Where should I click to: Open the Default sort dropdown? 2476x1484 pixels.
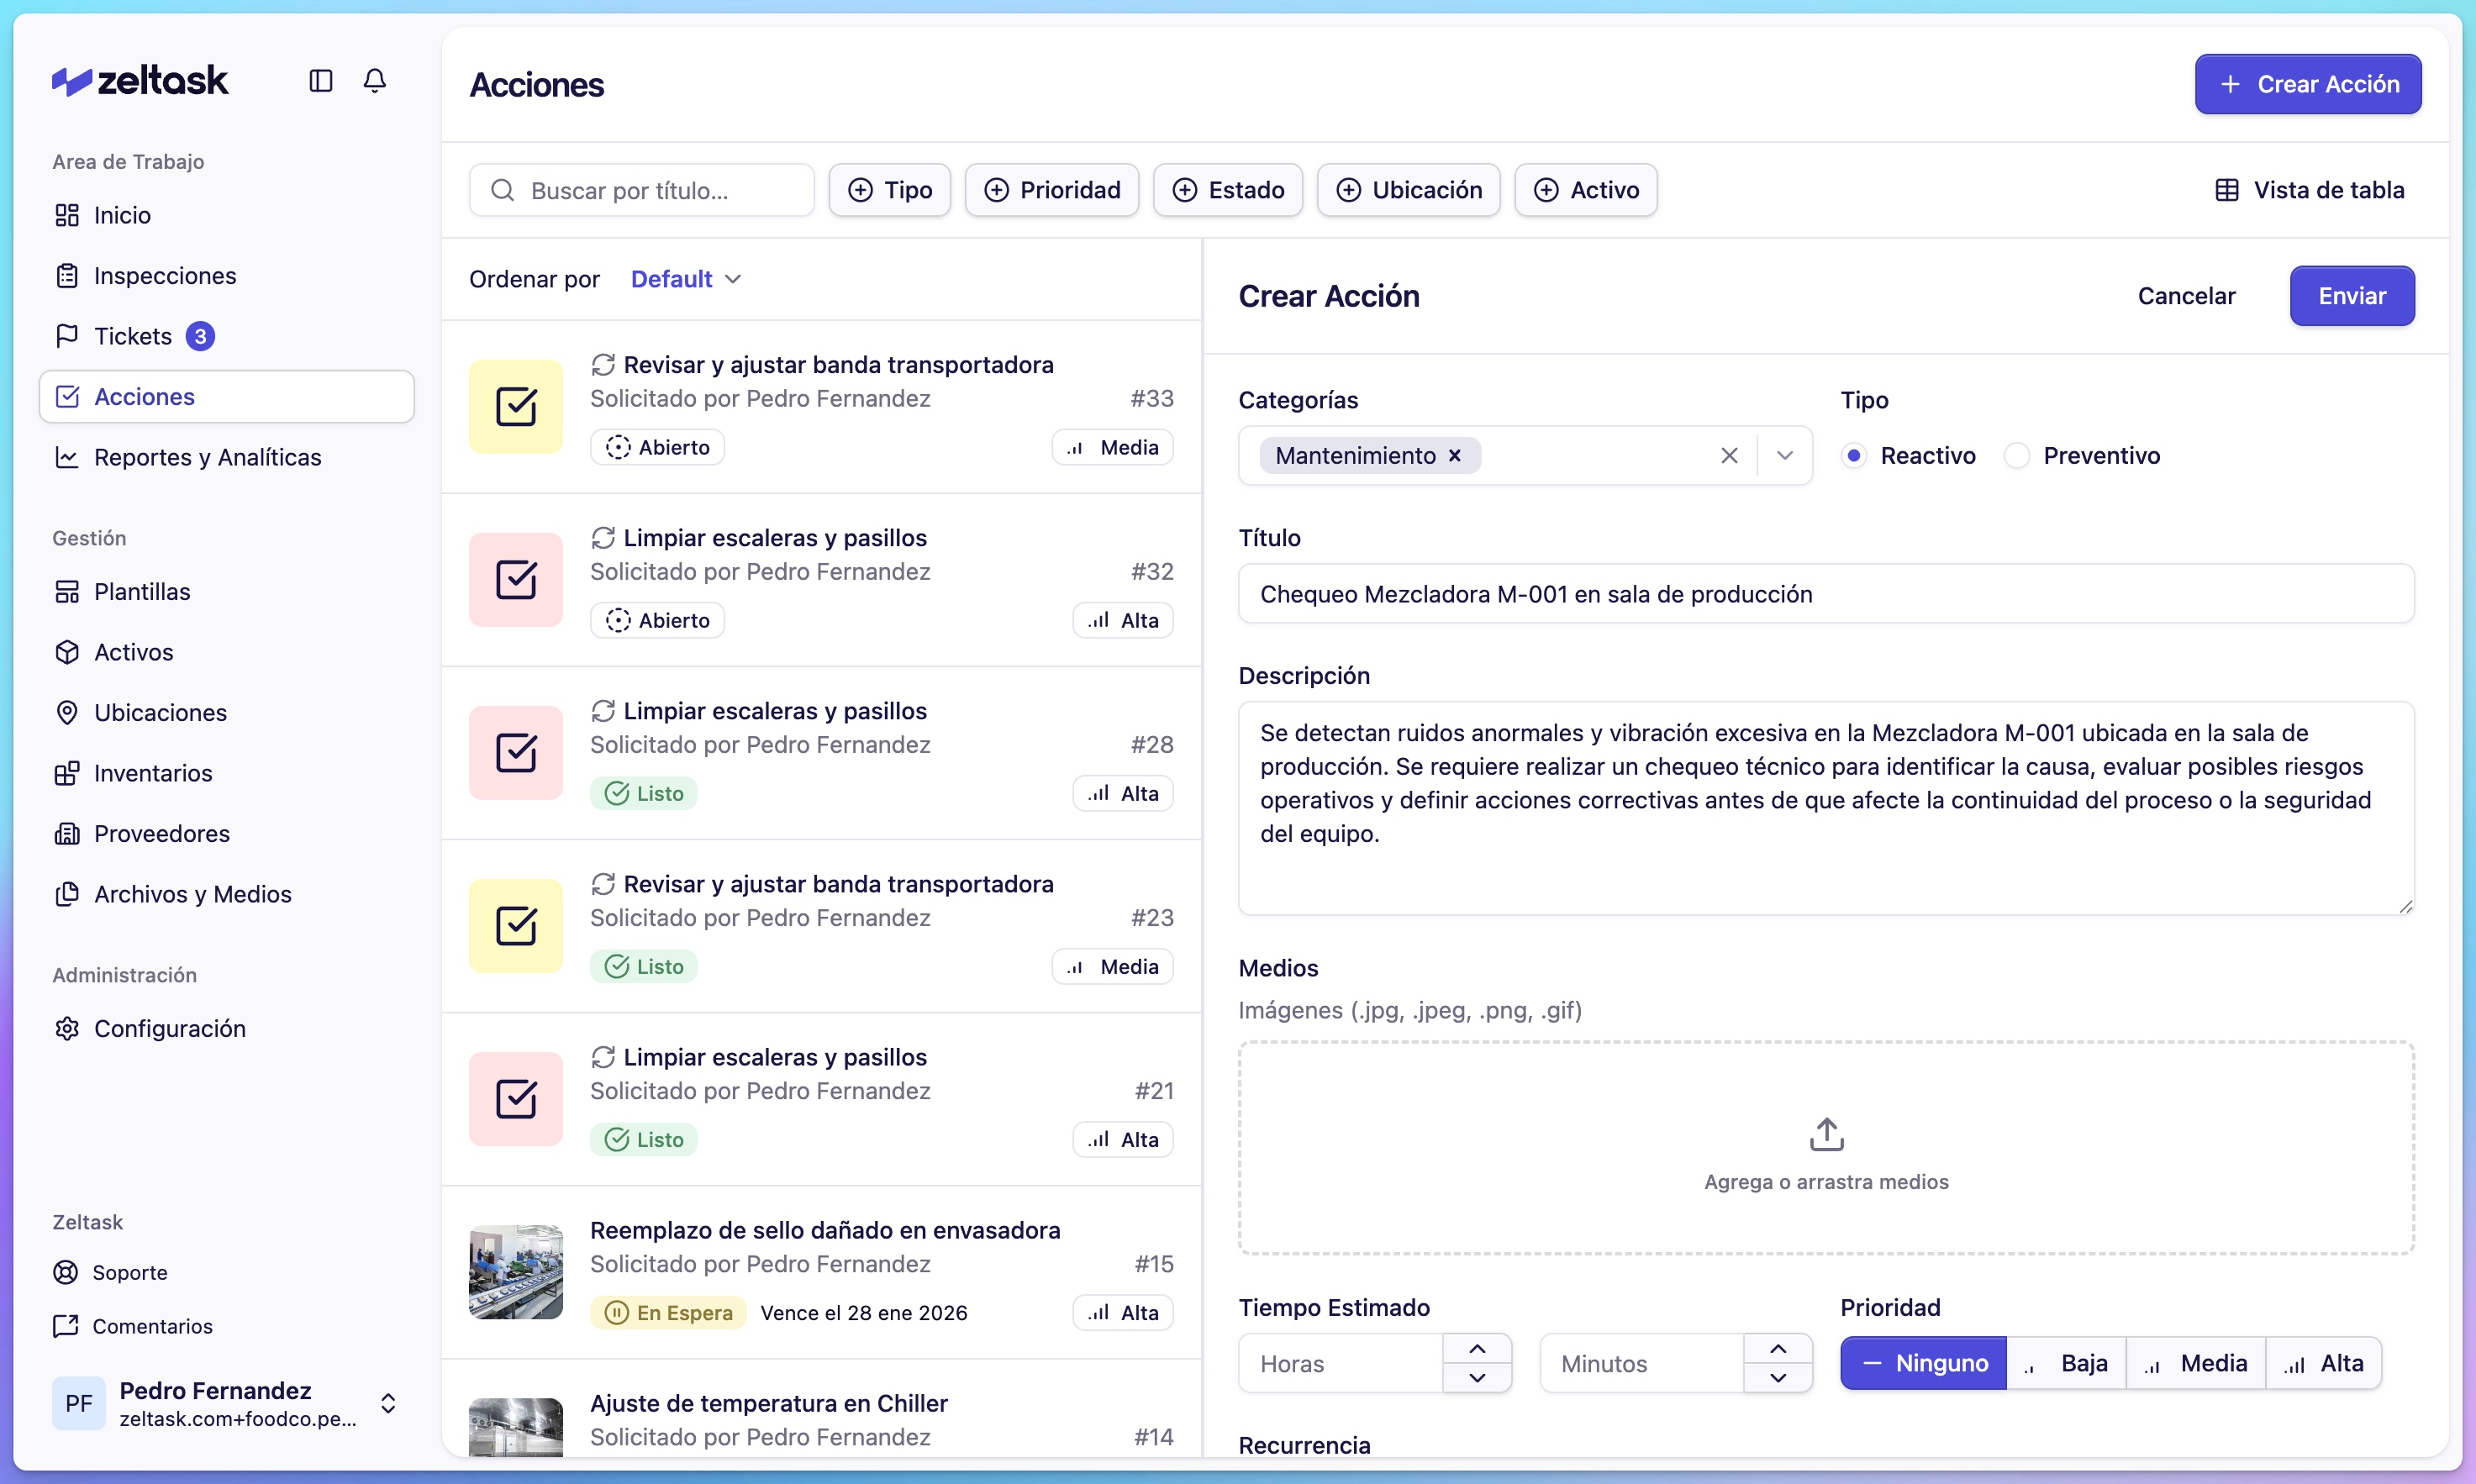point(684,278)
